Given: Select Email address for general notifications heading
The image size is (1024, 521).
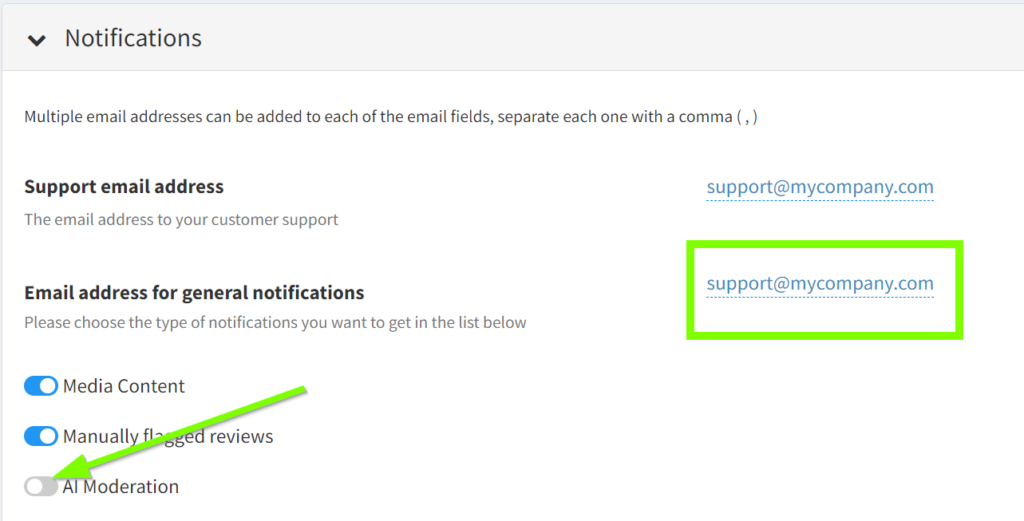Looking at the screenshot, I should coord(194,293).
